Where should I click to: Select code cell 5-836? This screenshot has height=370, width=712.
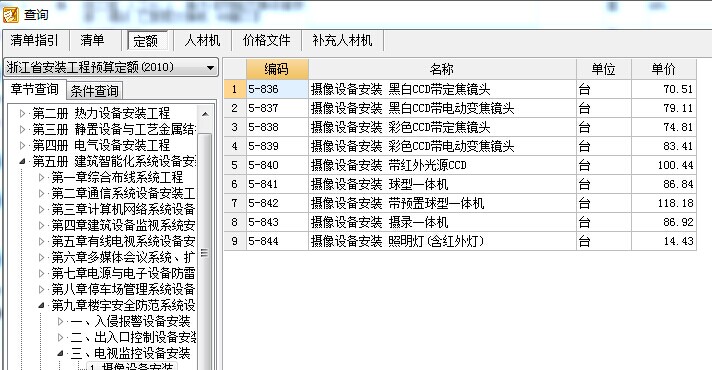click(x=277, y=89)
